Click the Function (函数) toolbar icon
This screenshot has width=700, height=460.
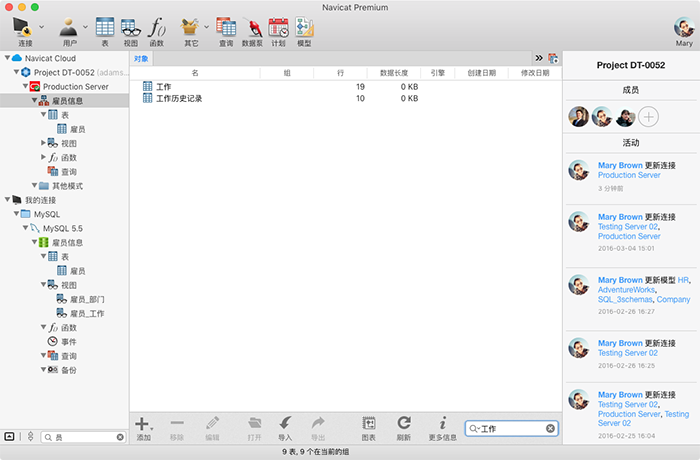coord(157,27)
